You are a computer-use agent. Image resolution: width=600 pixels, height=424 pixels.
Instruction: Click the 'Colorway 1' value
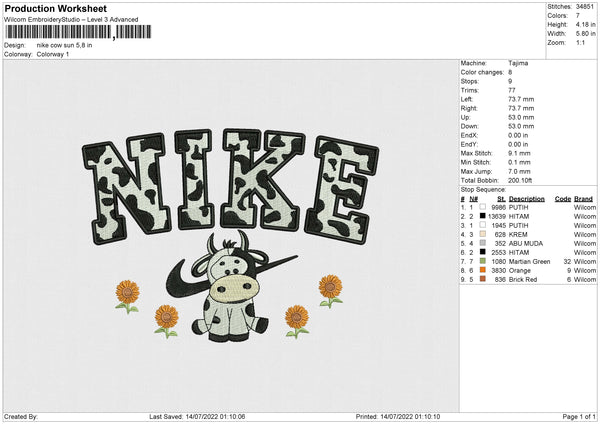53,54
